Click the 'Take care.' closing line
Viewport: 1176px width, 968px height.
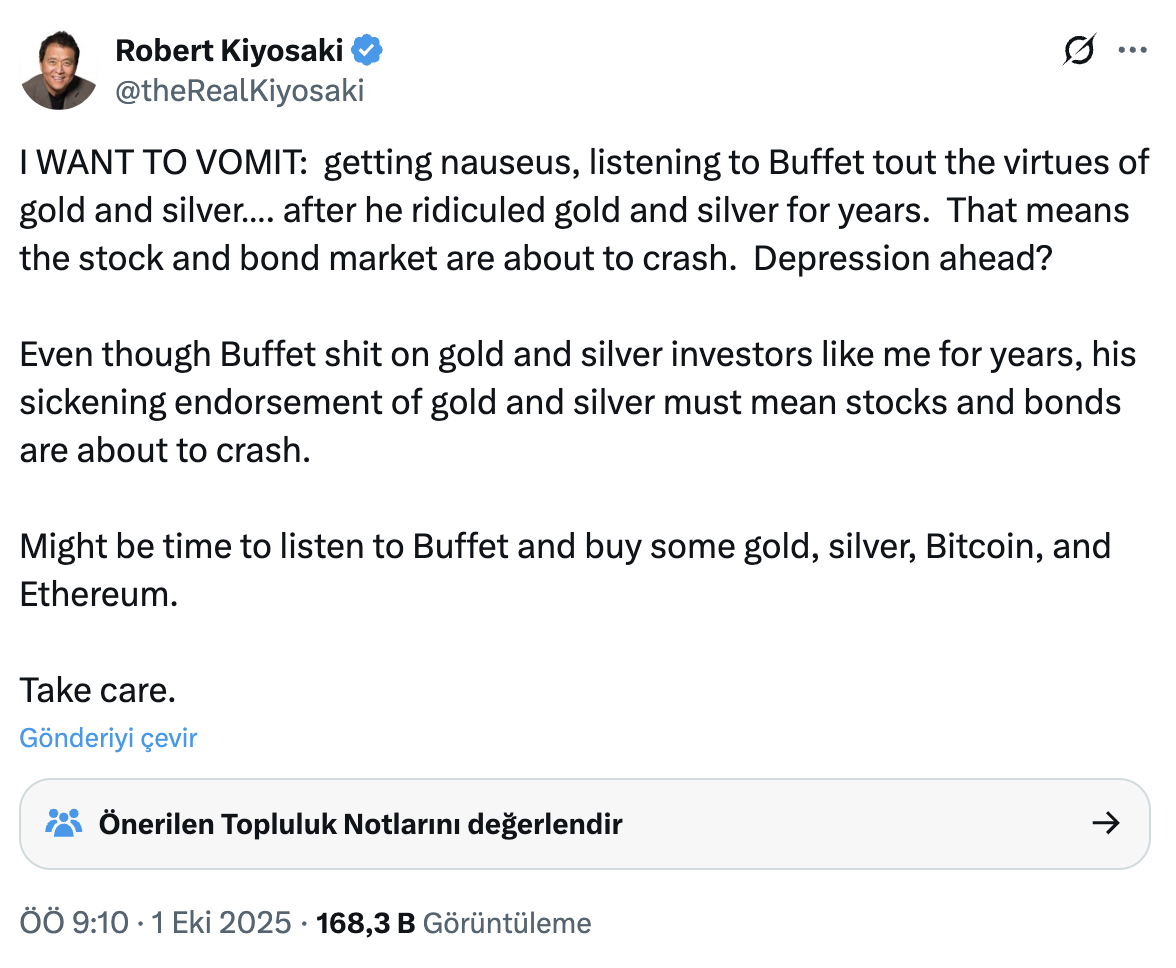[98, 690]
